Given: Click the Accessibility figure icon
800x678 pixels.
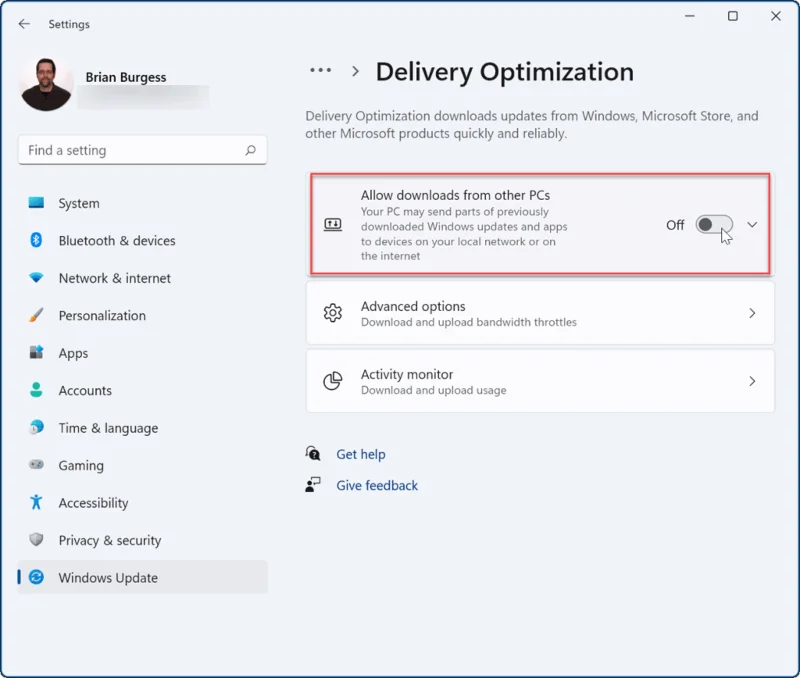Looking at the screenshot, I should (36, 502).
